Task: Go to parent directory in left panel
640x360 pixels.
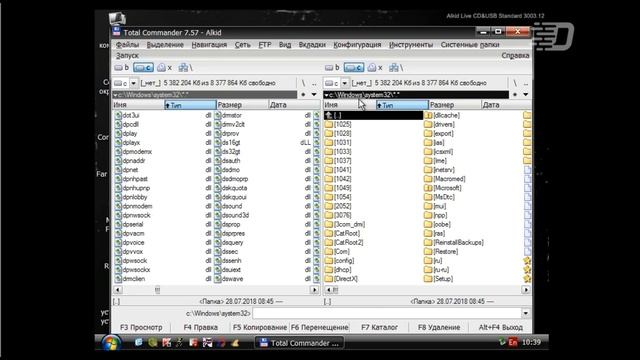Action: 314,83
